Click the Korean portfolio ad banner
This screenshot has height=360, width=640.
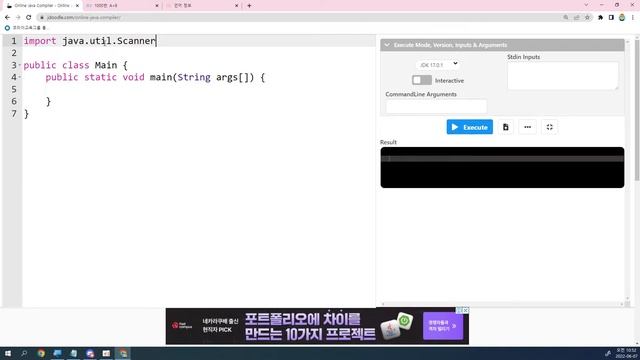coord(317,326)
